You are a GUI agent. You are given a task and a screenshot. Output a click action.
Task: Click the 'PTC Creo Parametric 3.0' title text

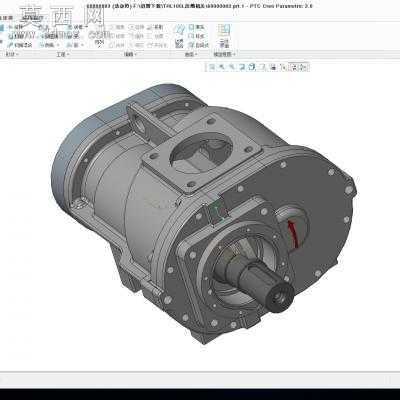pyautogui.click(x=281, y=6)
